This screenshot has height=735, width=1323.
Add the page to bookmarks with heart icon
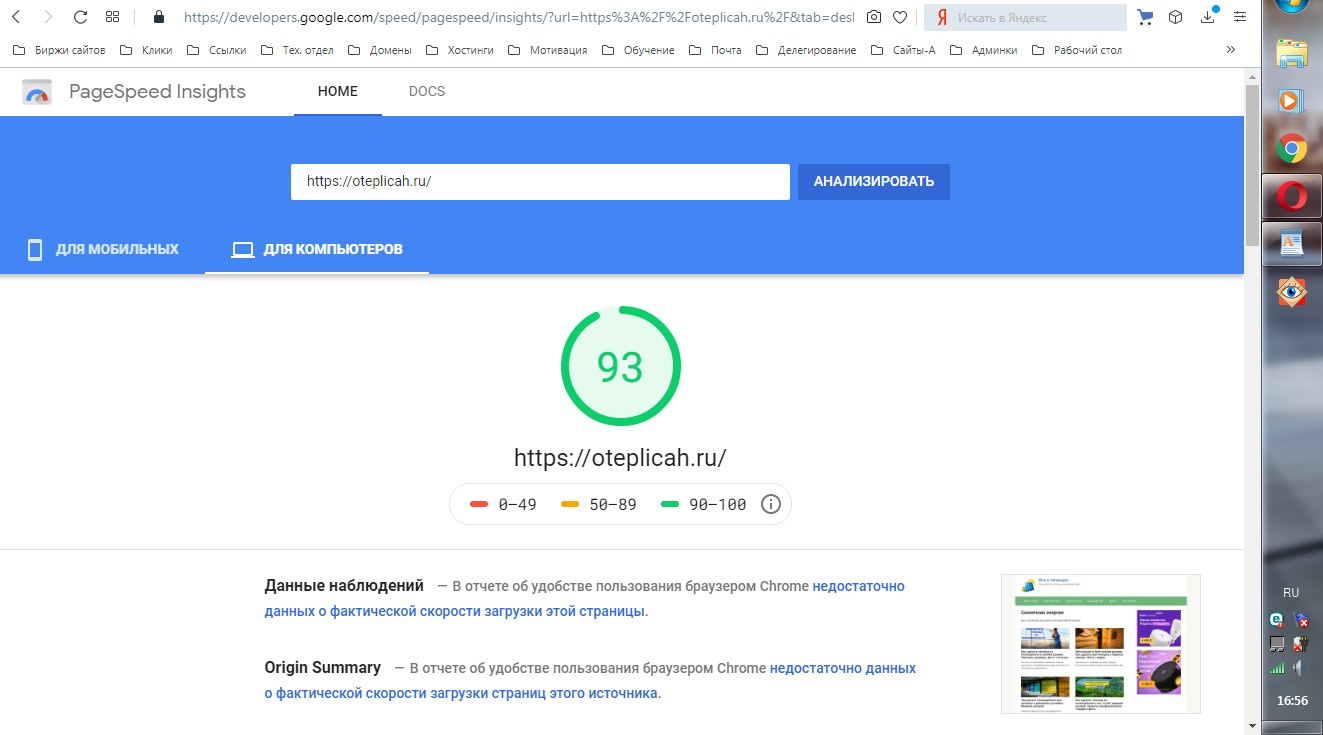point(900,17)
